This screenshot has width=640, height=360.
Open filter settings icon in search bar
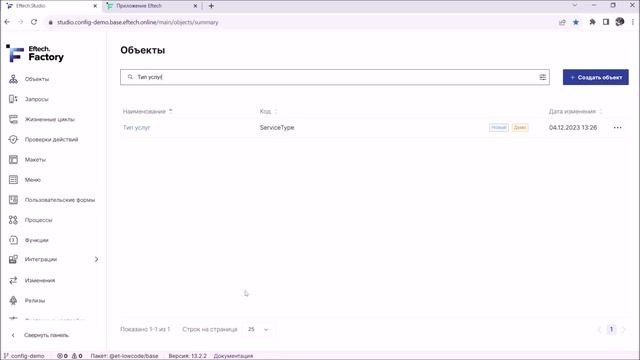pos(542,77)
